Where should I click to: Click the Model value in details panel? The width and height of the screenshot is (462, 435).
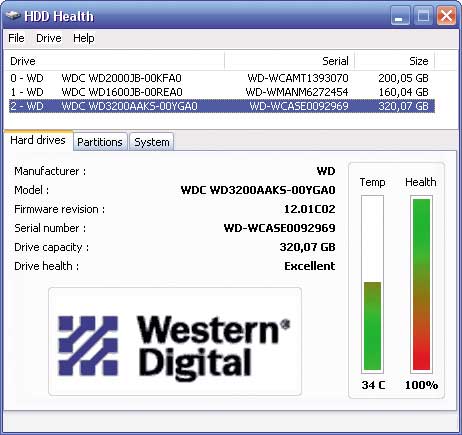click(258, 190)
